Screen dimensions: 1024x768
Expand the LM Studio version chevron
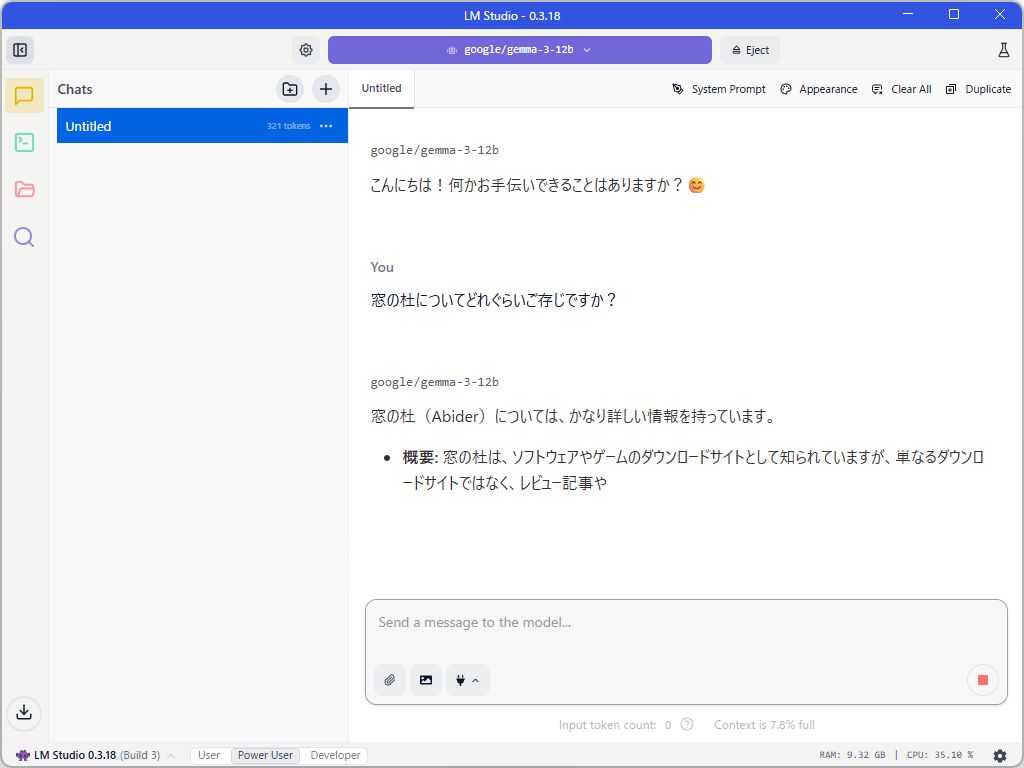click(170, 755)
